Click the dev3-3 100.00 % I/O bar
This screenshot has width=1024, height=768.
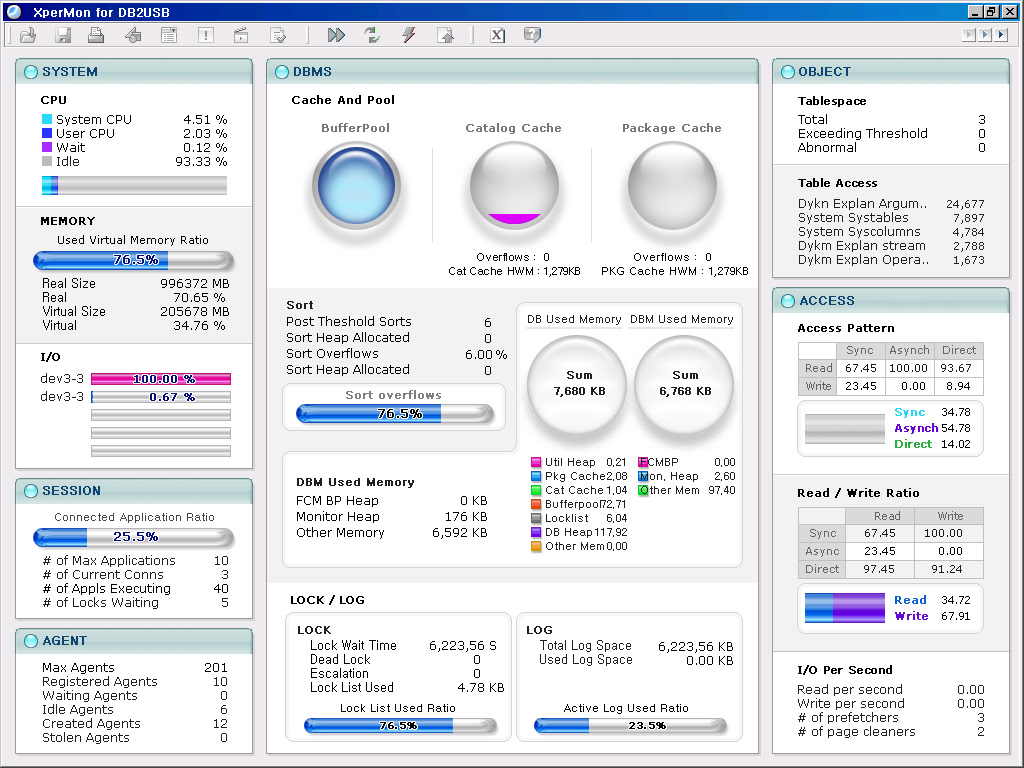[161, 379]
